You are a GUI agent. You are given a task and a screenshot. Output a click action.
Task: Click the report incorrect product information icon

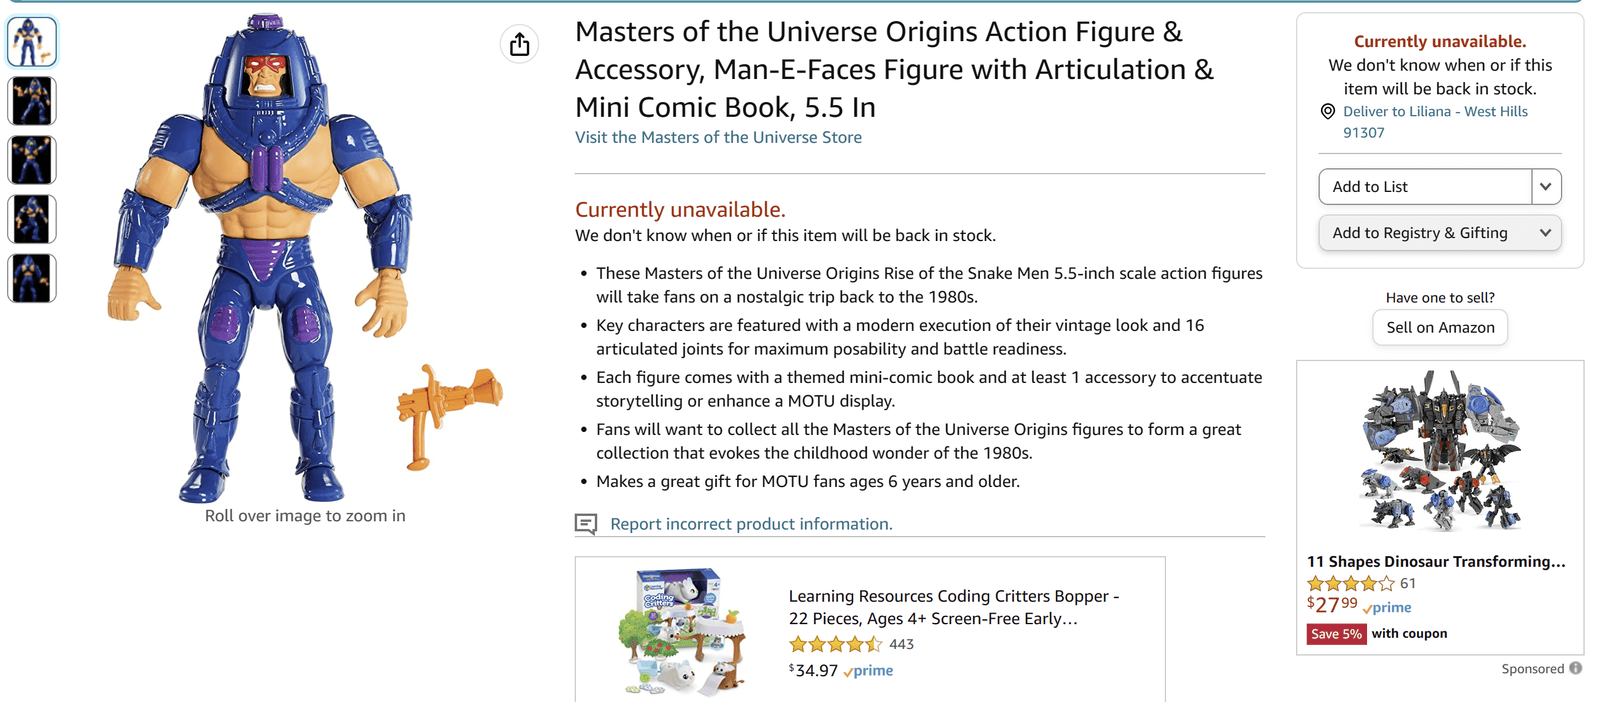click(583, 523)
